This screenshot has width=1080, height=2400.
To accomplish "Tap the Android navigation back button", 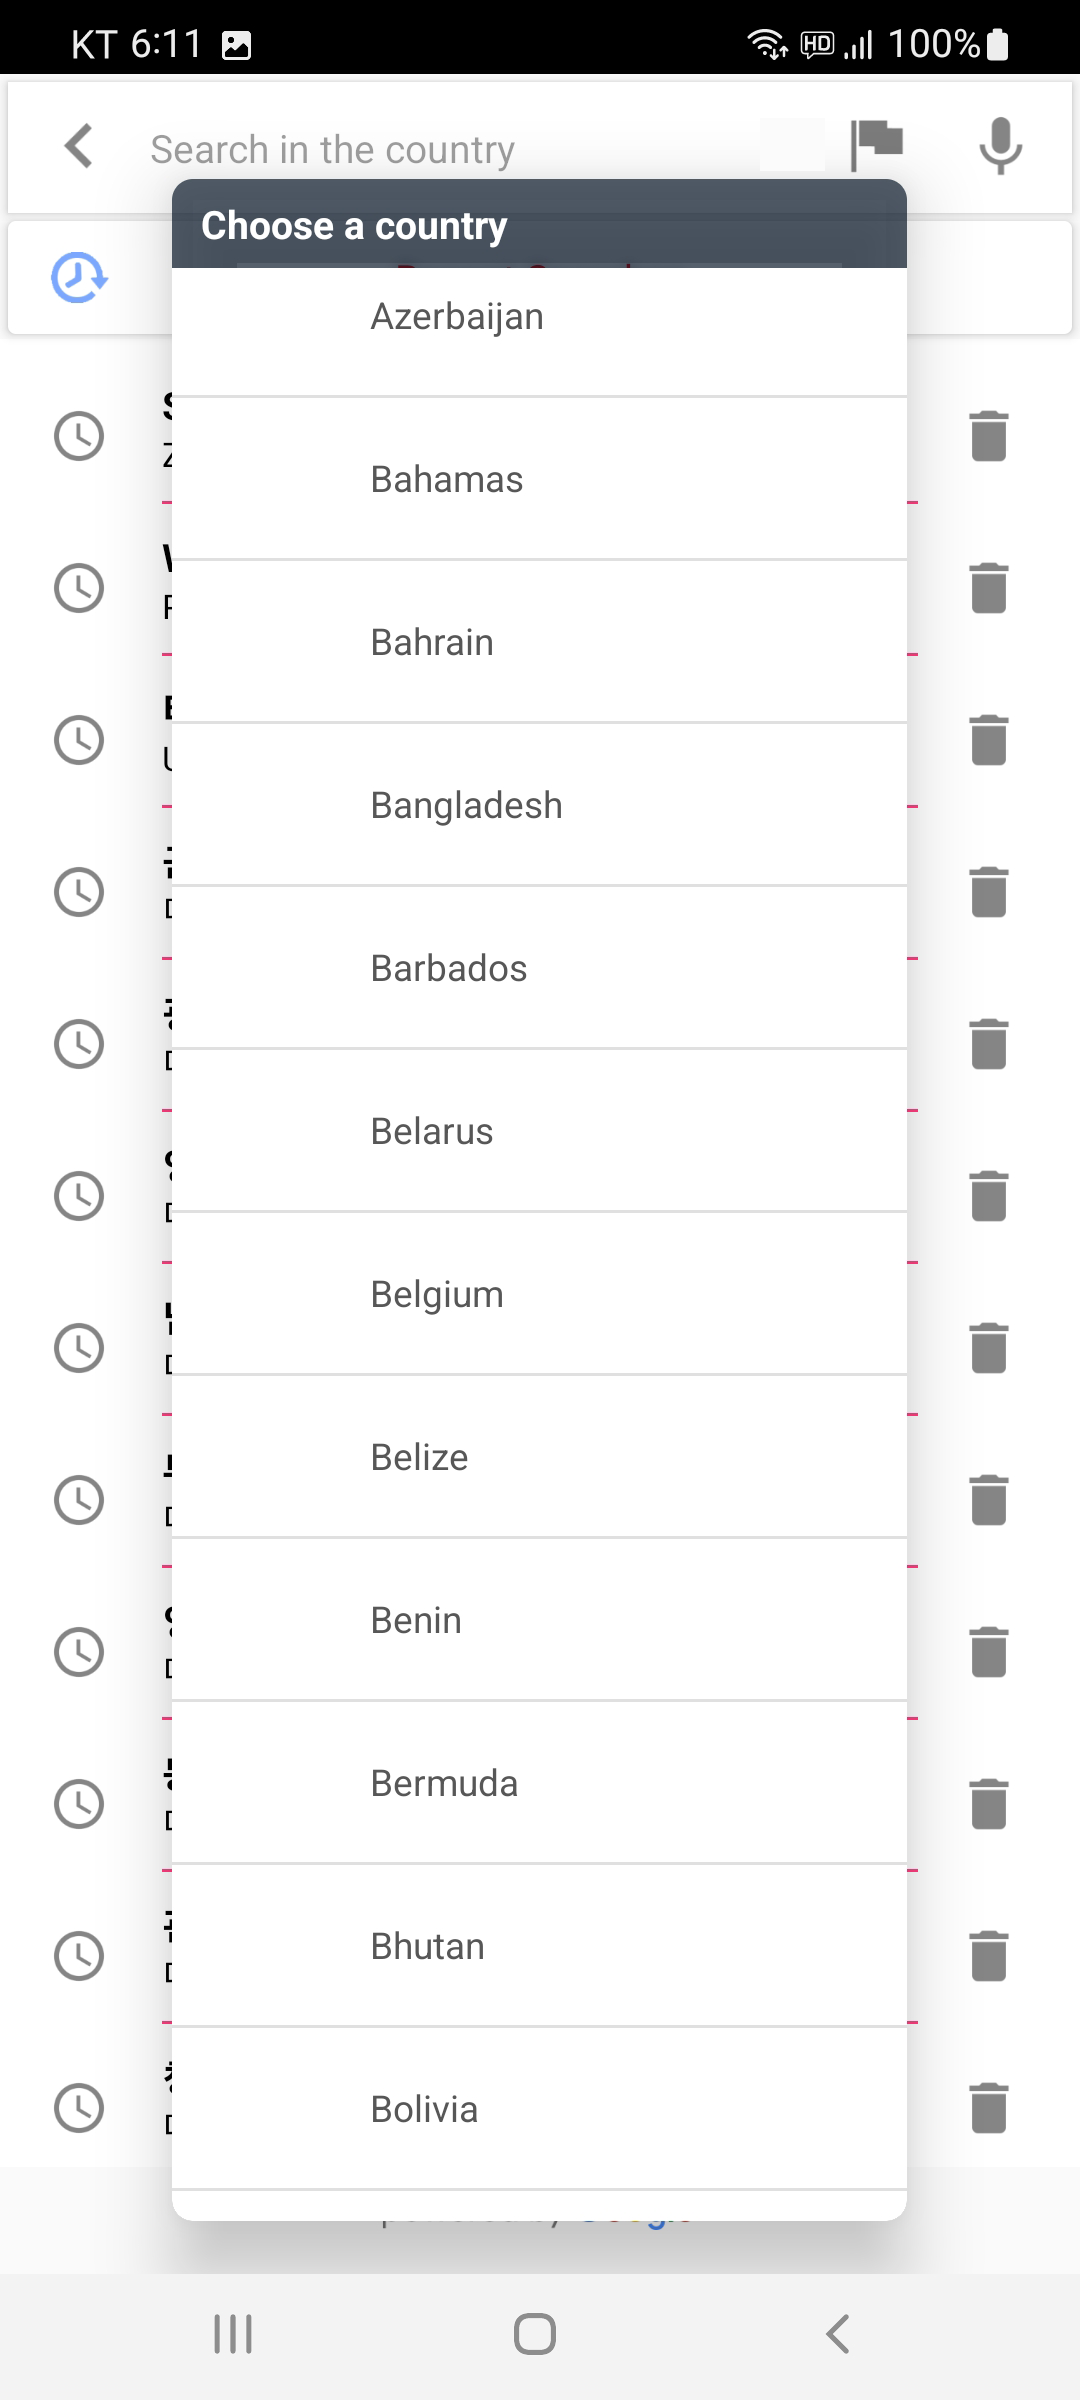I will (838, 2334).
